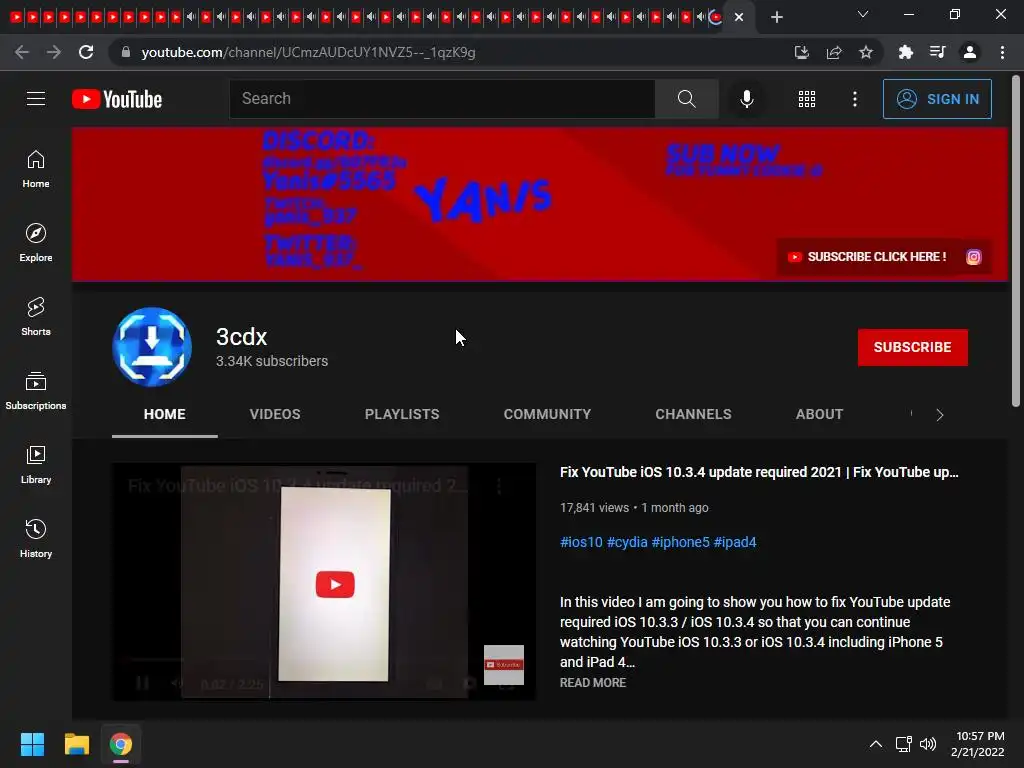Open YouTube apps grid menu

tap(807, 99)
